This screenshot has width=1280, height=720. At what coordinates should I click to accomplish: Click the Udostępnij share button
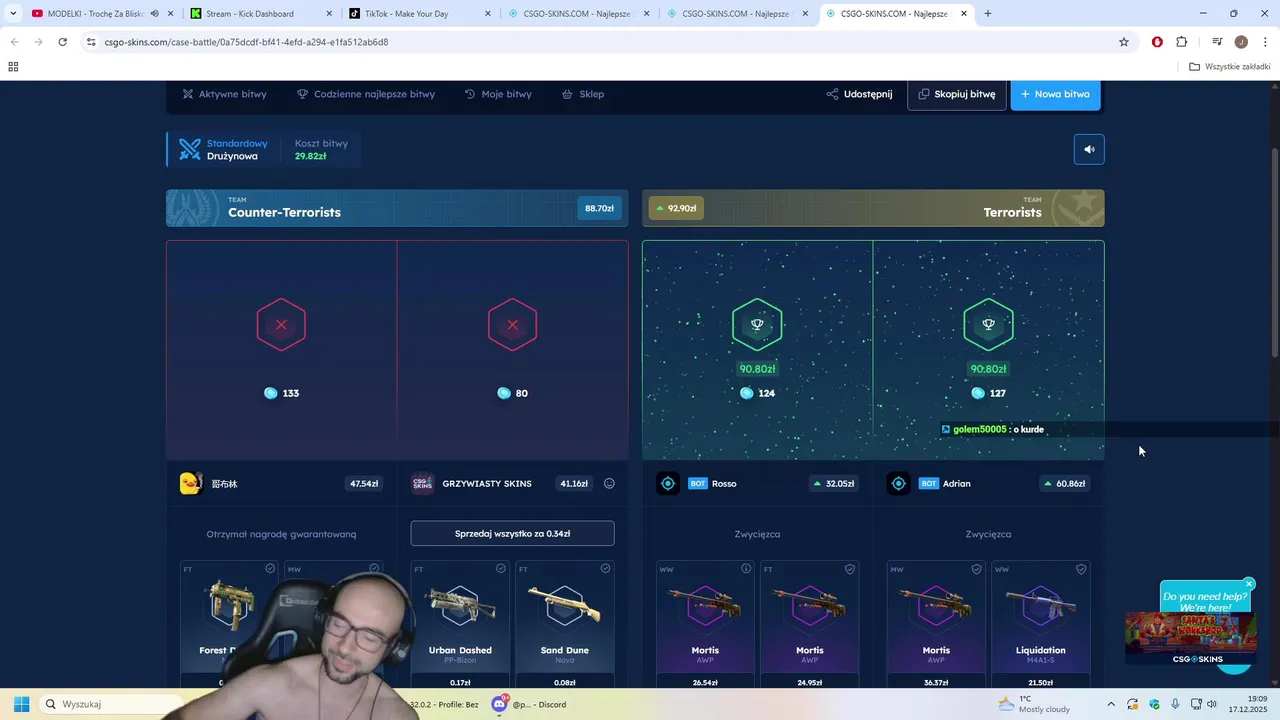(859, 94)
